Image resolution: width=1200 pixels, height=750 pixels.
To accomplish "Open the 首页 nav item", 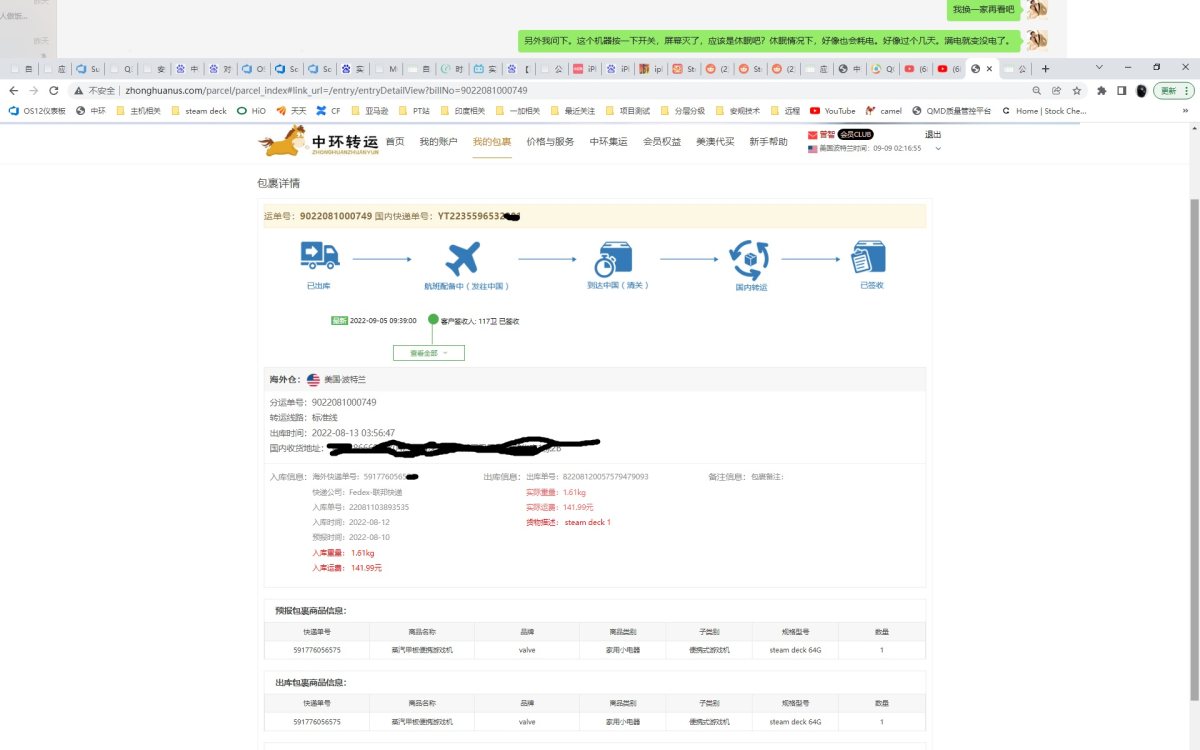I will point(395,142).
